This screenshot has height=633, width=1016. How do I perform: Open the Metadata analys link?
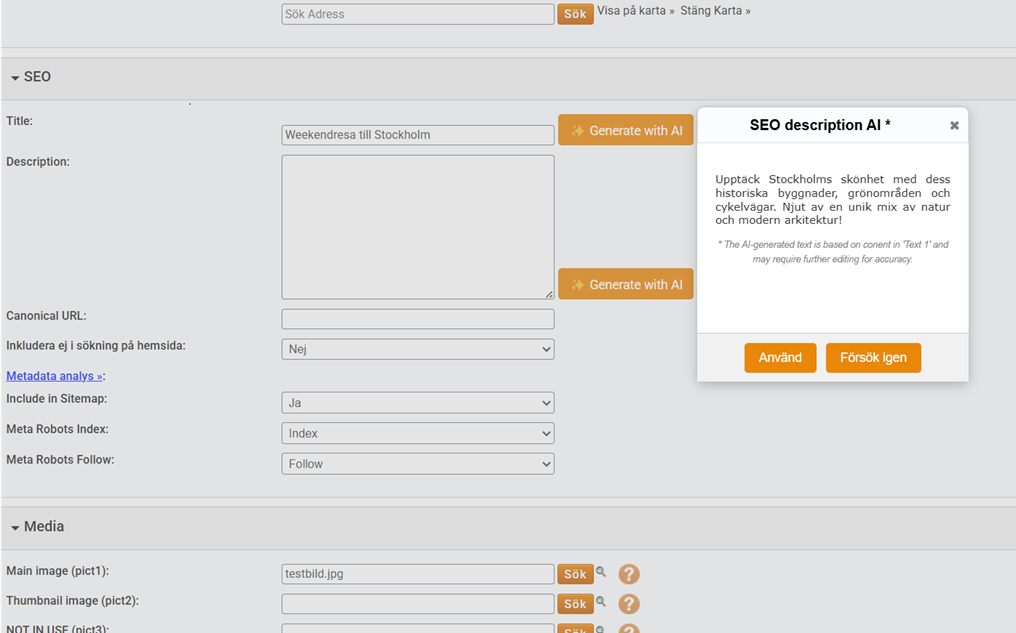54,376
